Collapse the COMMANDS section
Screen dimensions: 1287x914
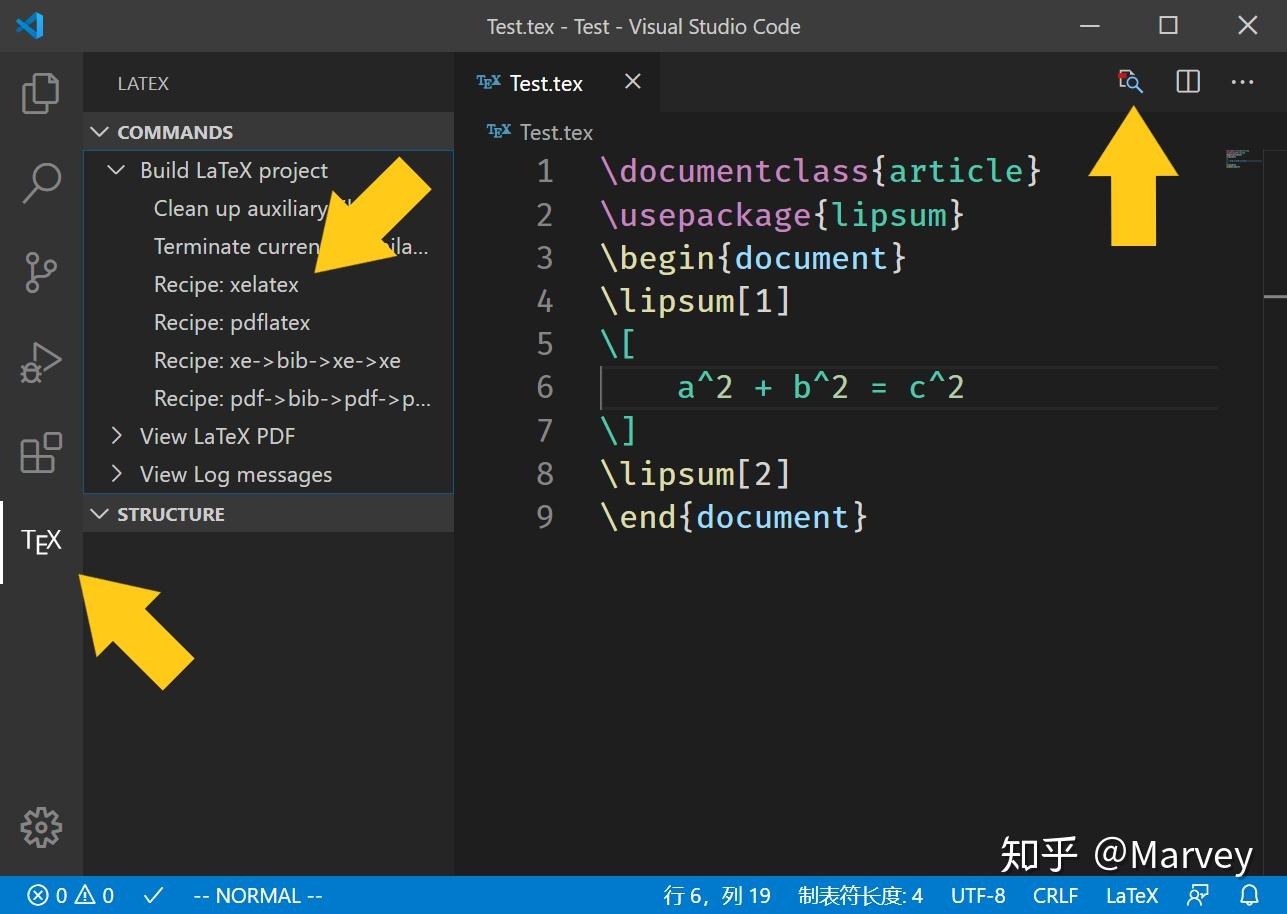98,131
